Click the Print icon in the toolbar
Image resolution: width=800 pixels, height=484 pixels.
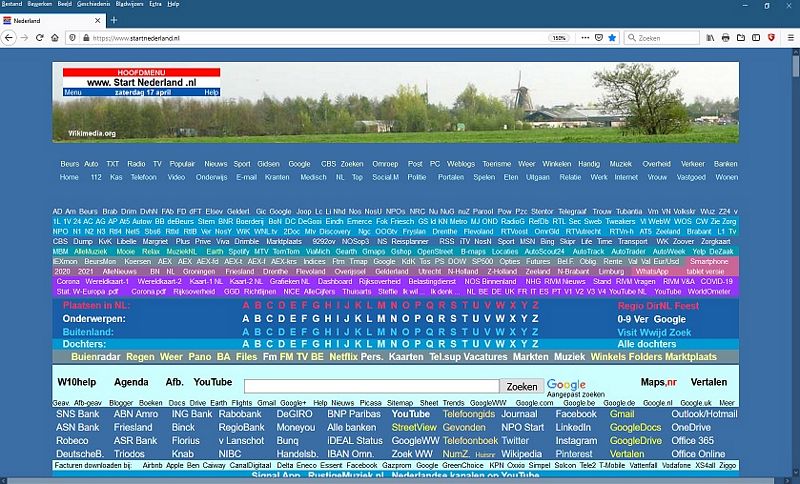726,38
